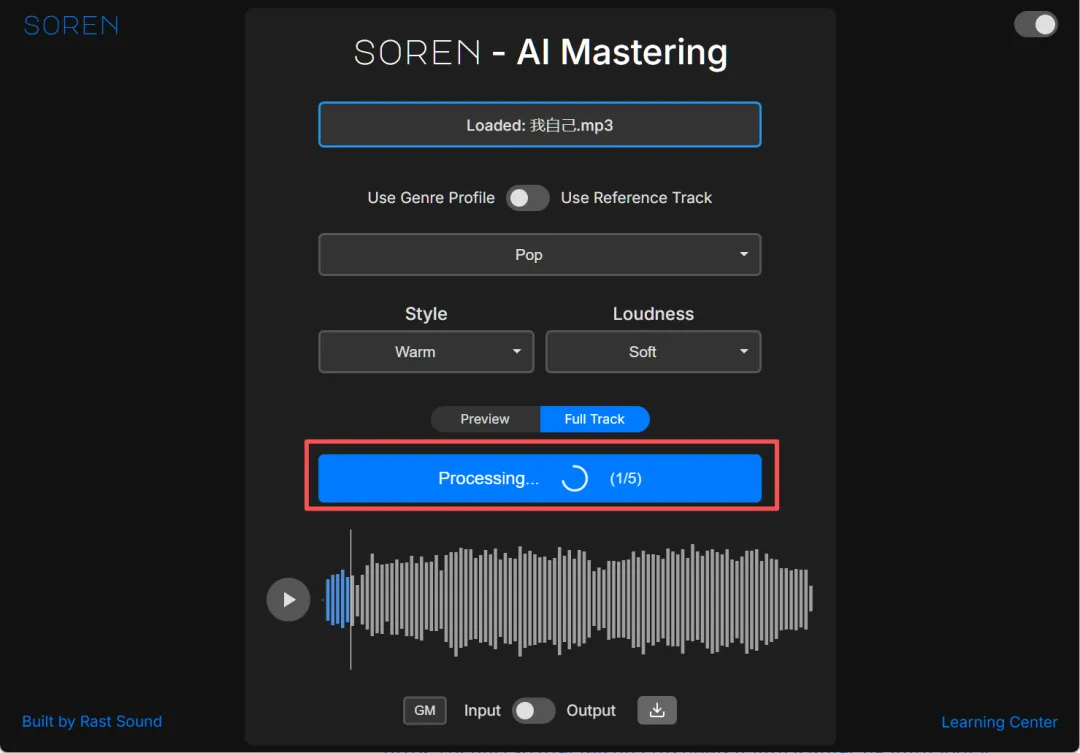Click the SOREN logo in the corner
The width and height of the screenshot is (1080, 753).
(71, 25)
